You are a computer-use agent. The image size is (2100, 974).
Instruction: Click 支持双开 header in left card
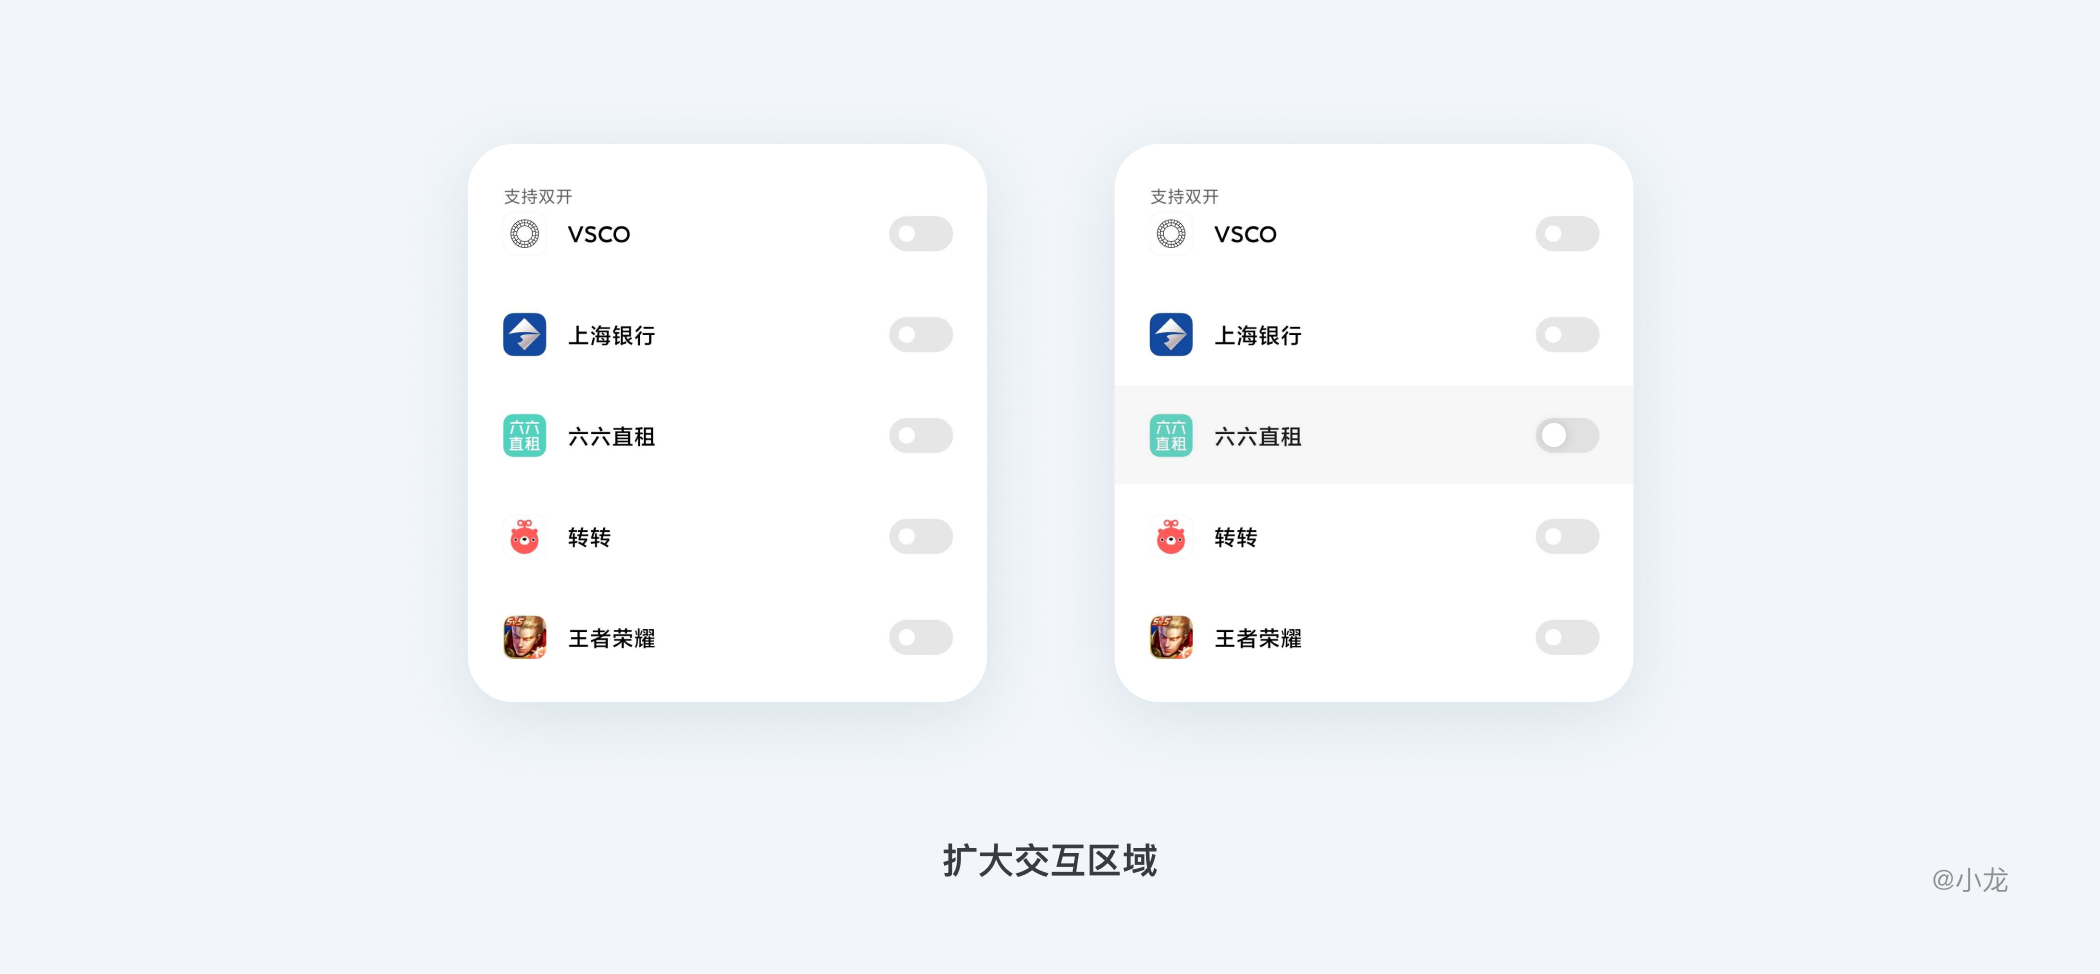click(538, 196)
